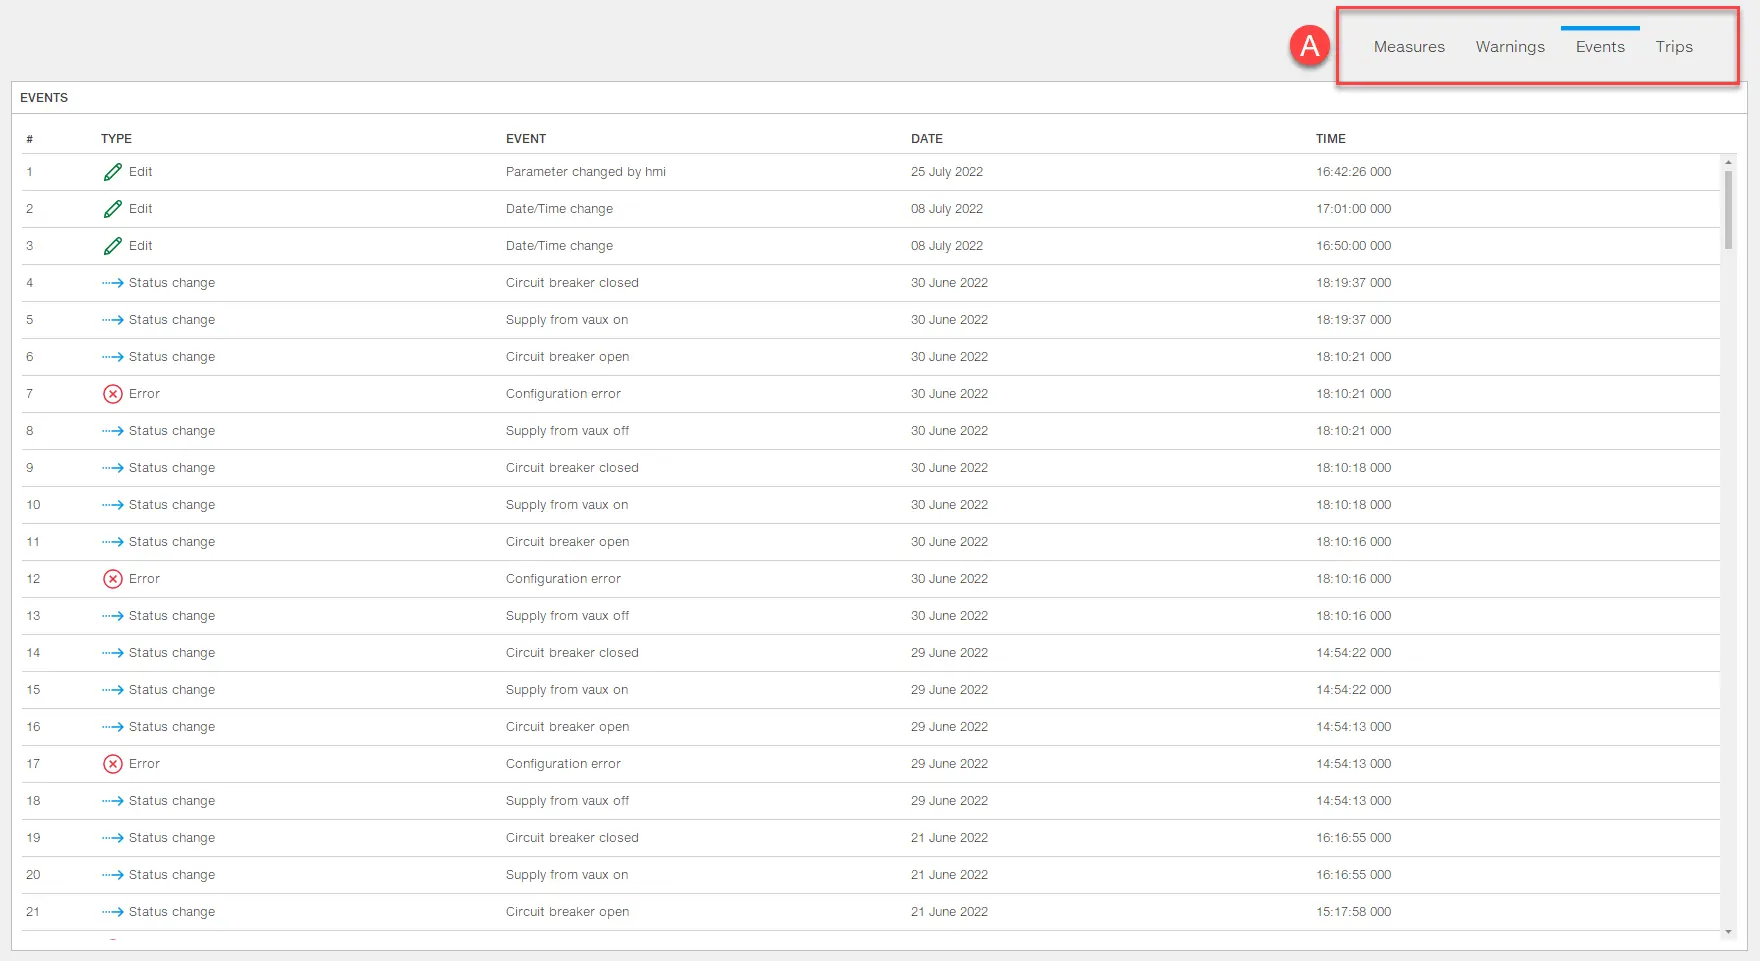Screen dimensions: 1760x961
Task: Click the error icon in event row 17
Action: 113,764
